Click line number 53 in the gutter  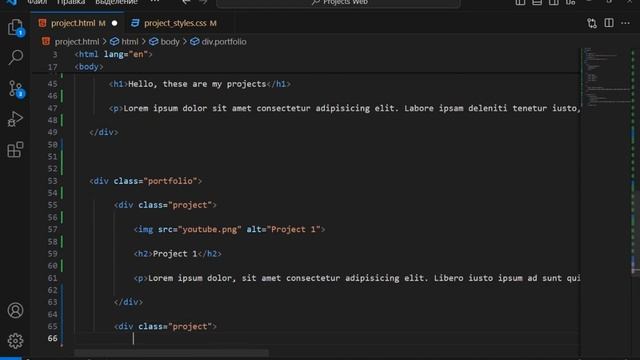click(52, 181)
